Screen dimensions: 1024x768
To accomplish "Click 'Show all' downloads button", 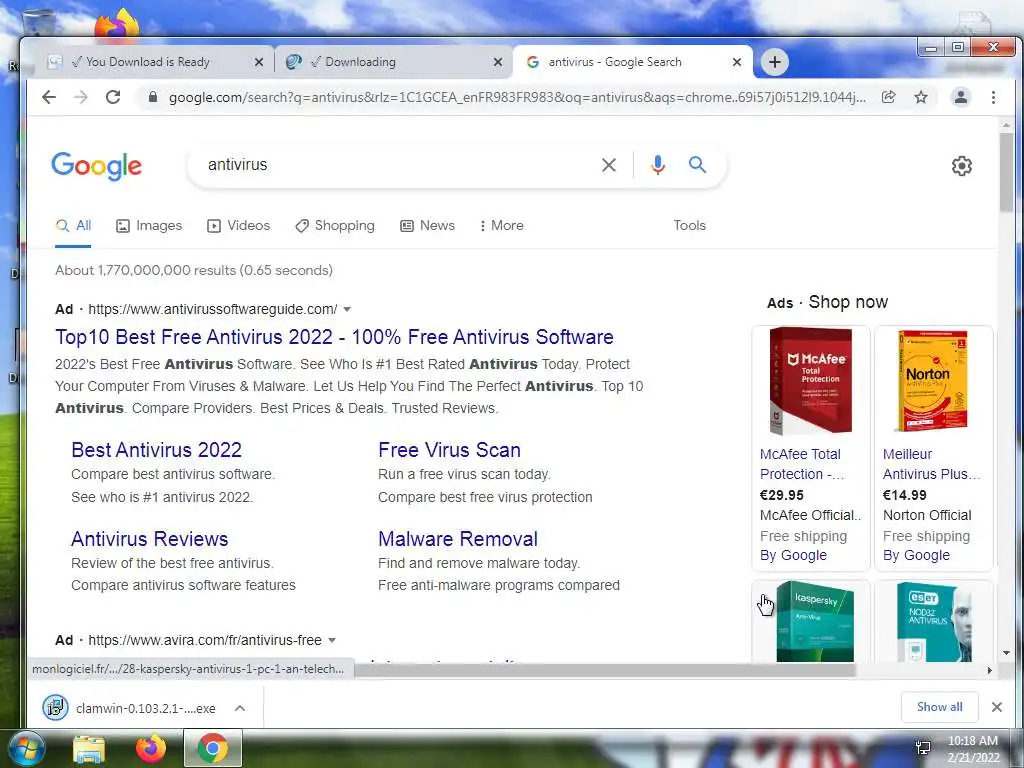I will pos(939,707).
